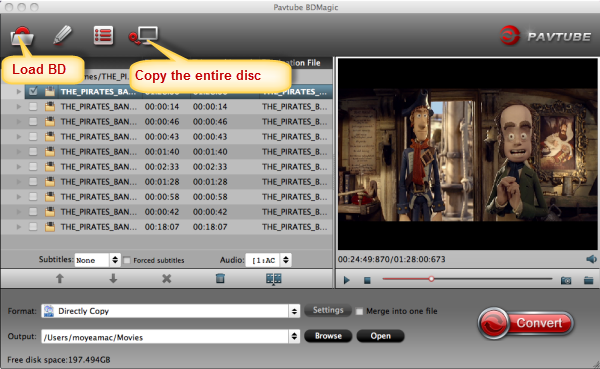Click the 00:24:49:870/01:28:00:673 timecode
The width and height of the screenshot is (600, 369).
[x=392, y=259]
